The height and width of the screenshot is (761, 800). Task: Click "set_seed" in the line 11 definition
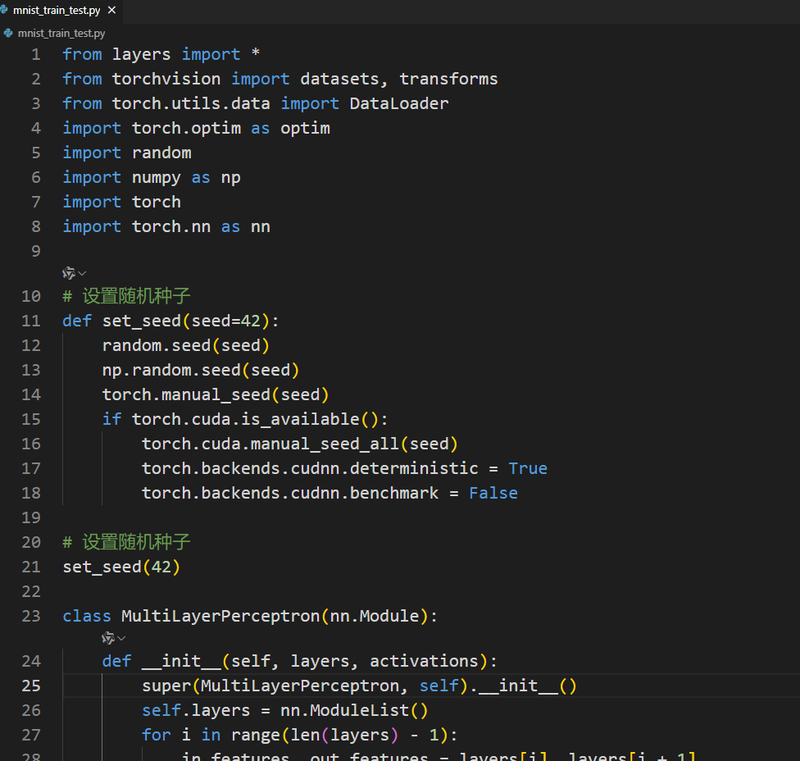(x=142, y=321)
